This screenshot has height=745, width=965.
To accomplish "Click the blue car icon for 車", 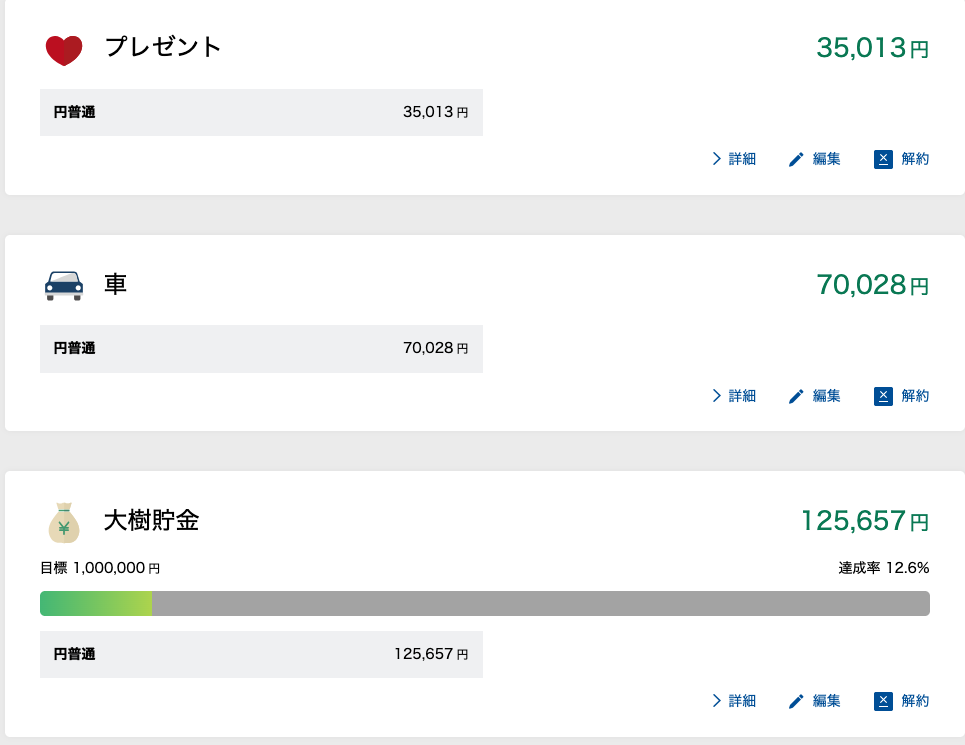I will [x=64, y=285].
